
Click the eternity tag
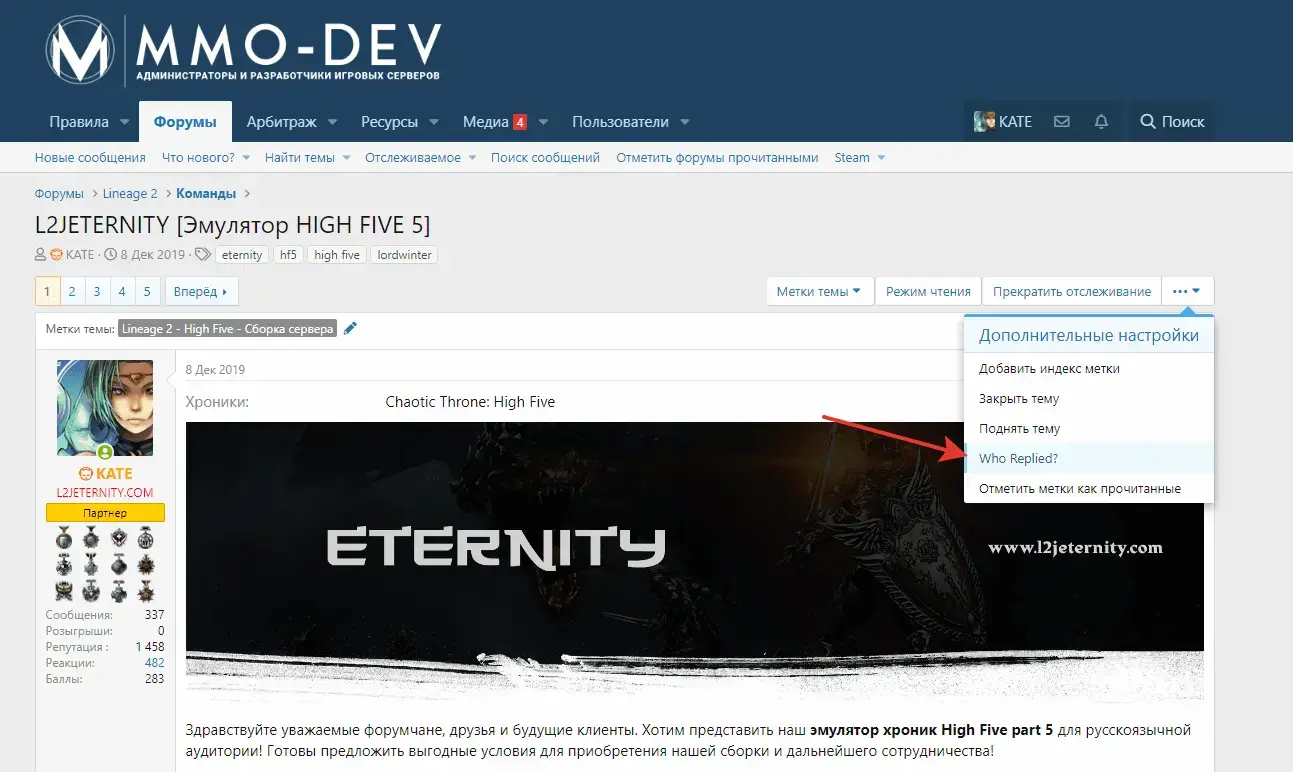[x=242, y=255]
